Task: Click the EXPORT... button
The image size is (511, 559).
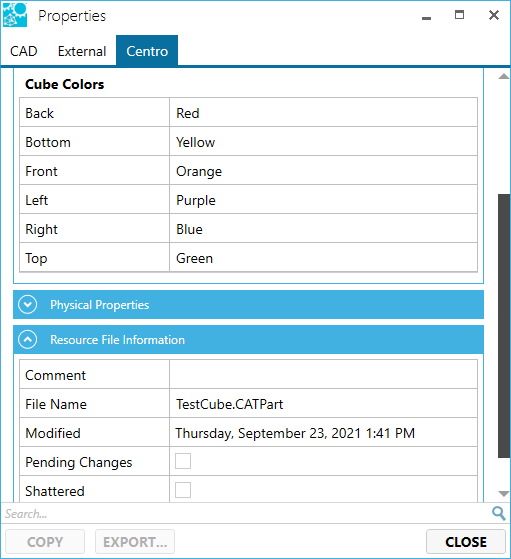Action: pyautogui.click(x=135, y=542)
